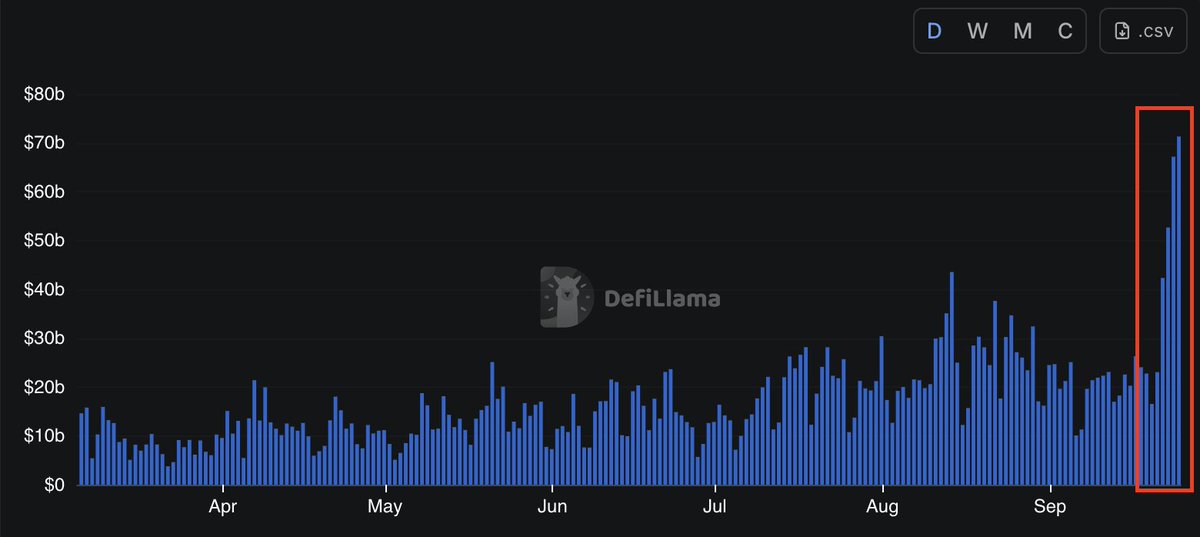Click the $40b y-axis label
1200x537 pixels.
point(45,290)
